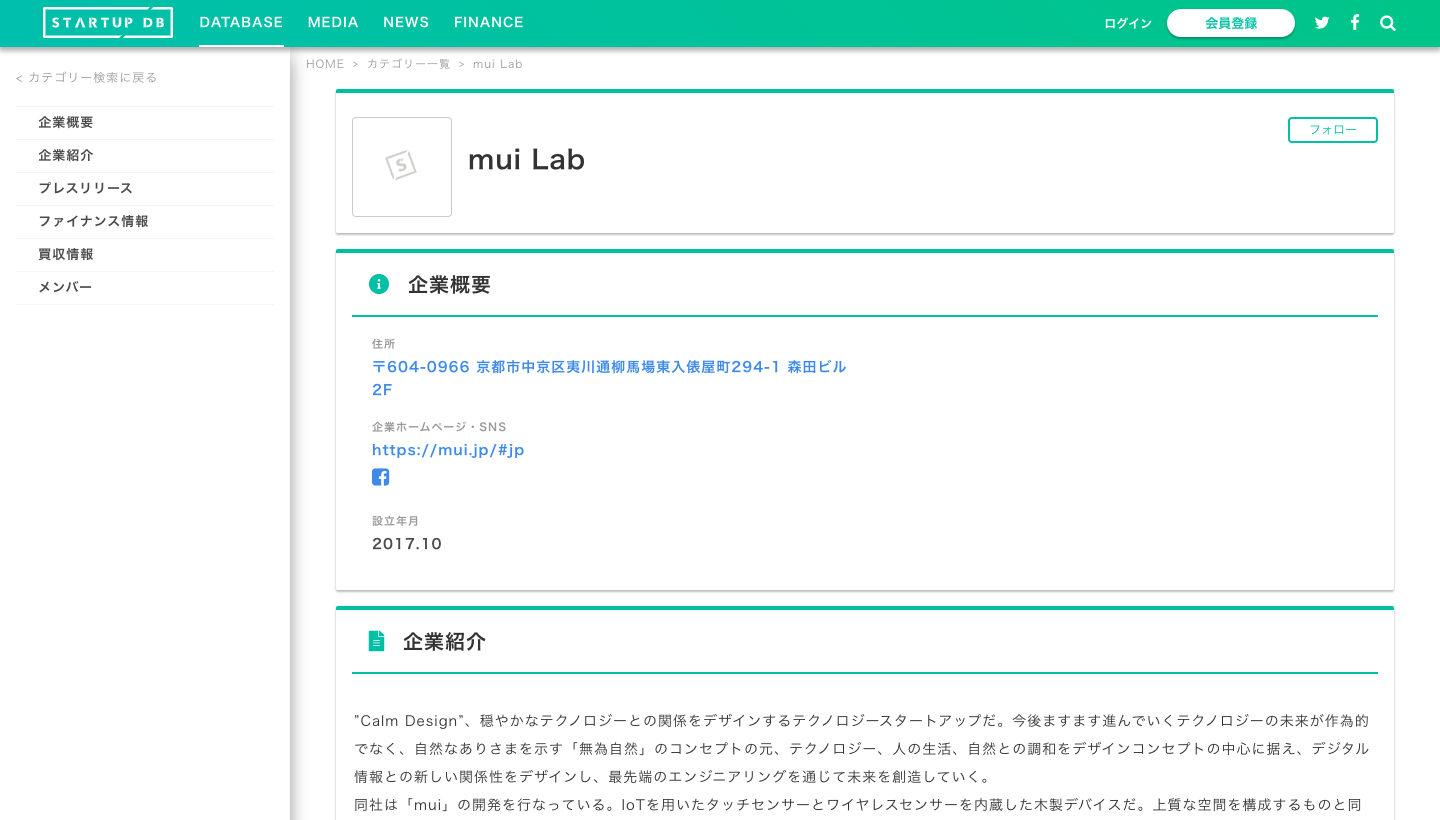Click the description paragraph starting "Calm Design"
Image resolution: width=1440 pixels, height=820 pixels.
tap(862, 762)
